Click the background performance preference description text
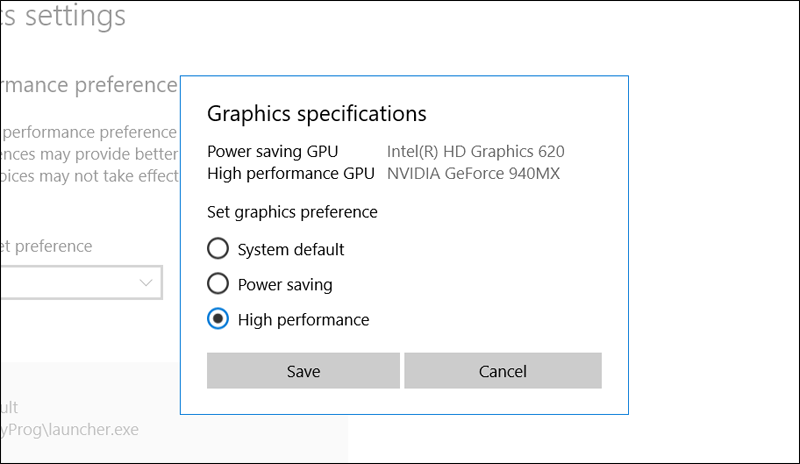The width and height of the screenshot is (800, 464). [x=88, y=132]
